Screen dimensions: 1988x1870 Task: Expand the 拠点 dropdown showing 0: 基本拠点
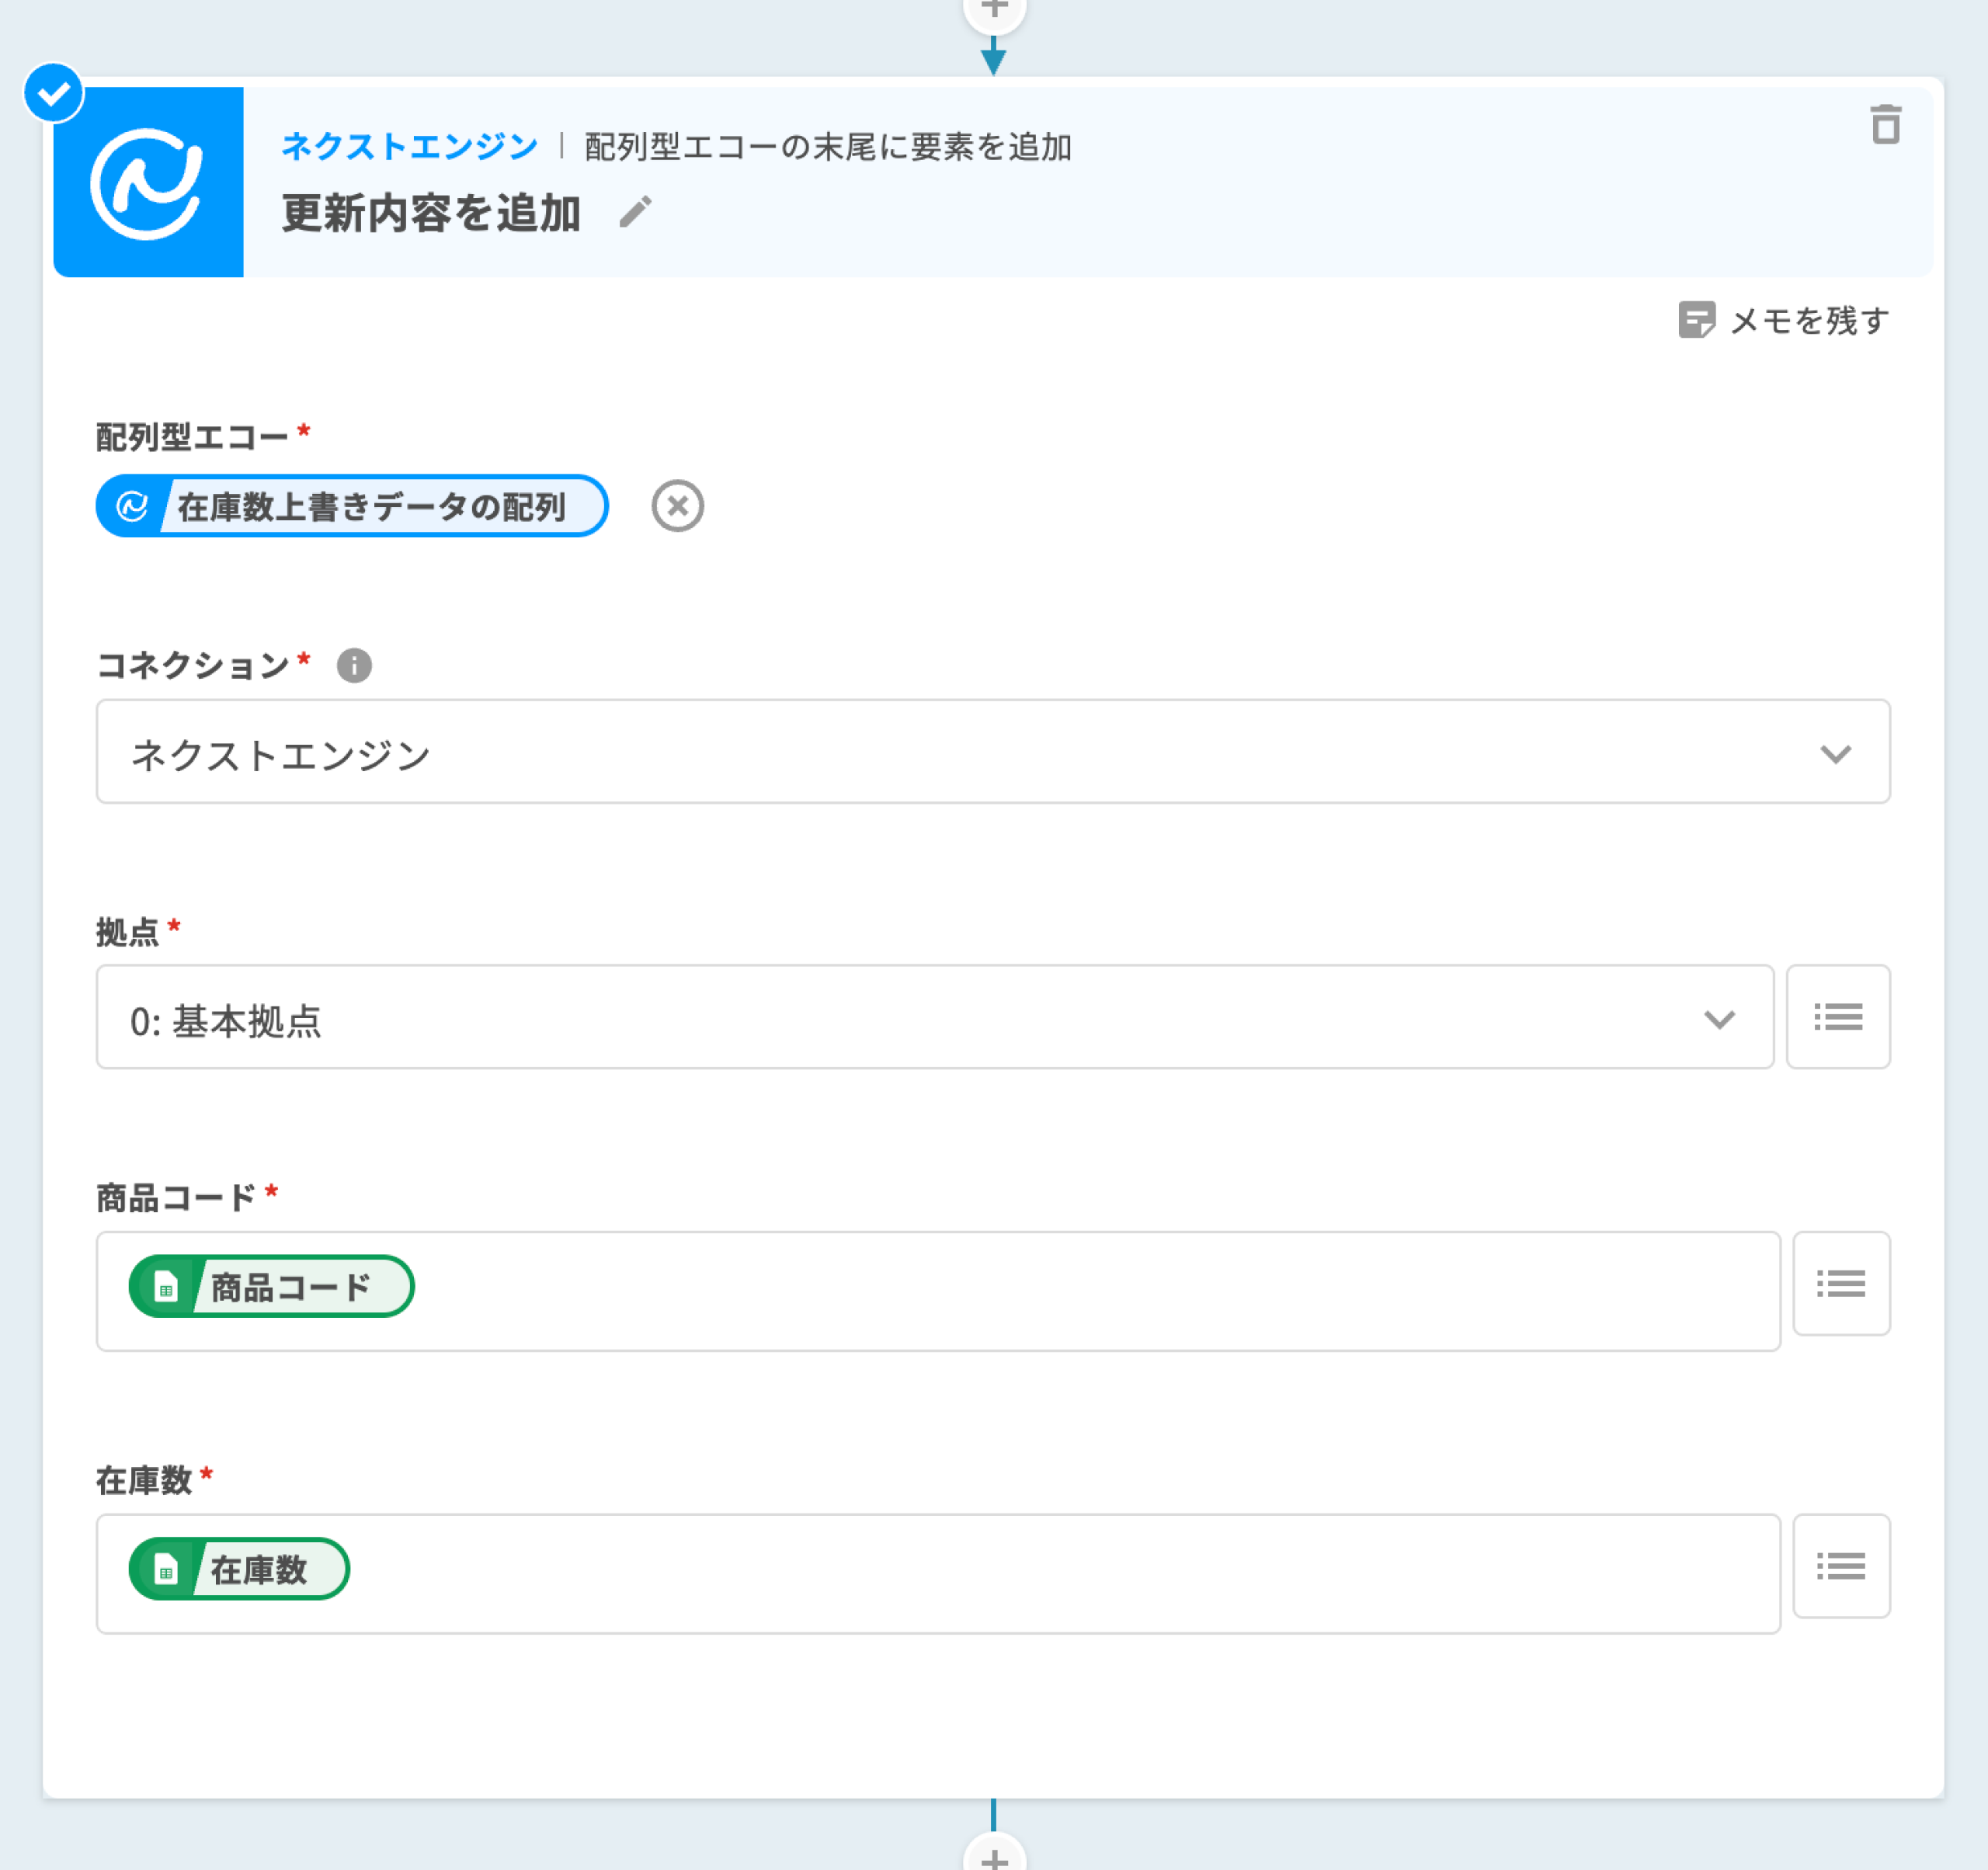1718,1019
